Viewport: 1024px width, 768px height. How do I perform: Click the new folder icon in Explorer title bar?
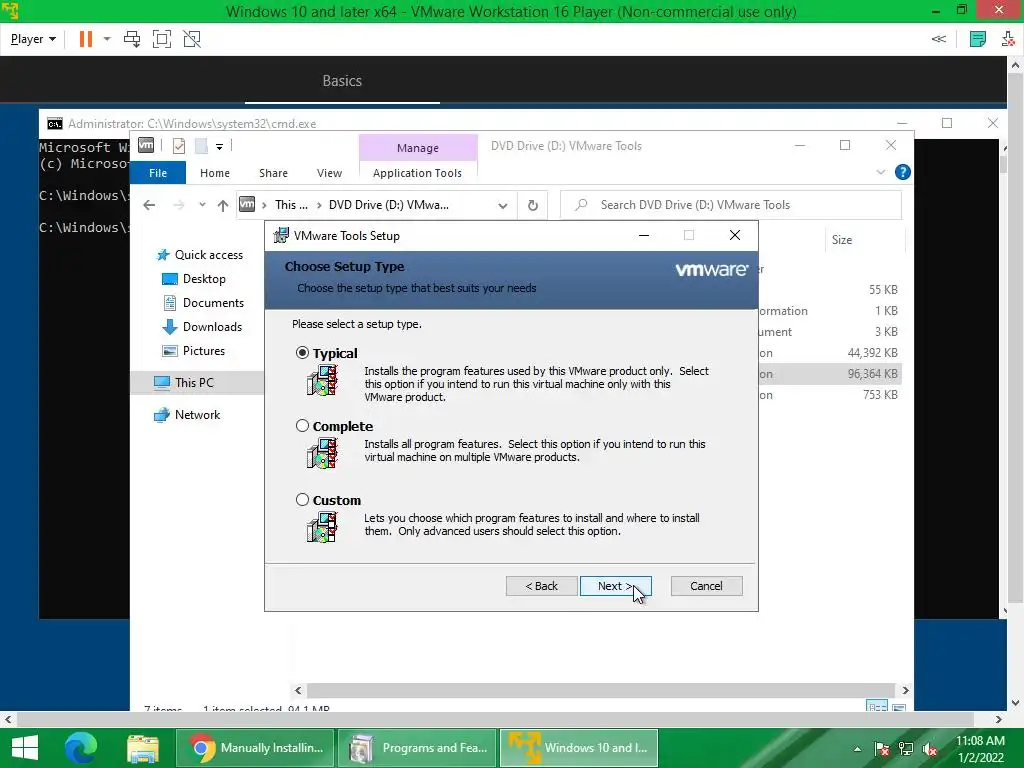tap(201, 146)
